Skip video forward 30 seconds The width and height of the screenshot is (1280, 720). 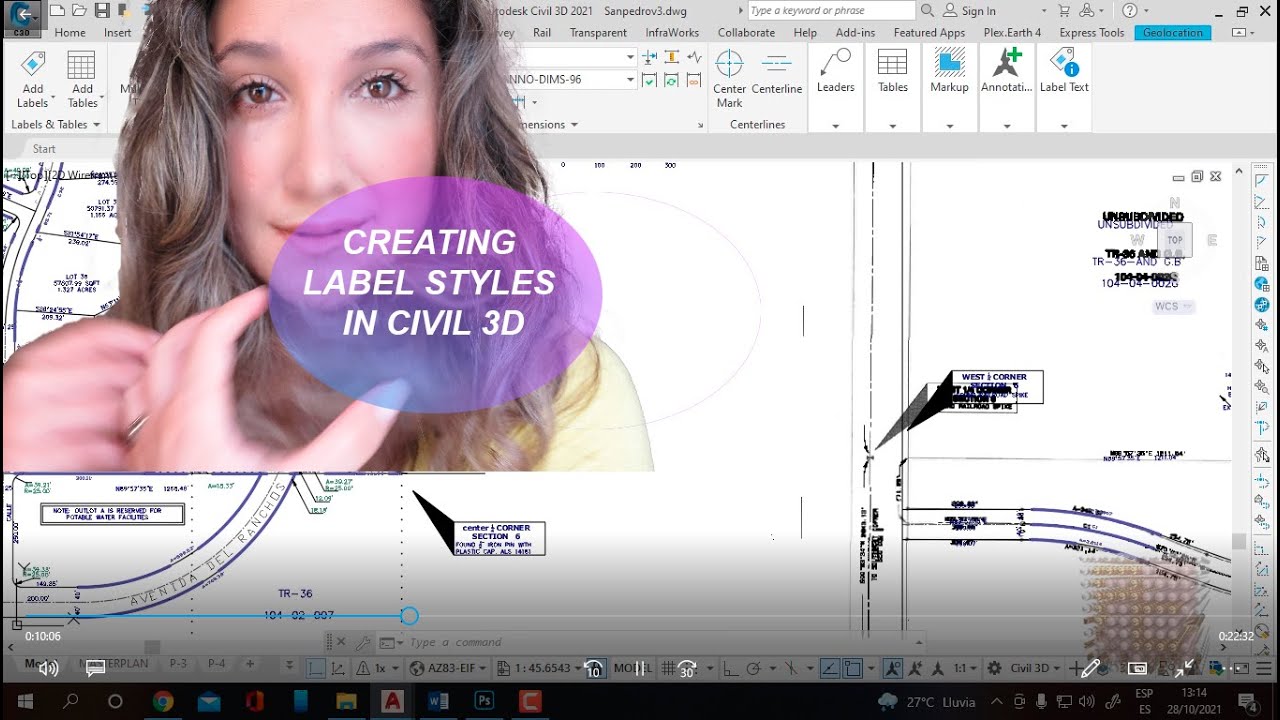tap(687, 668)
